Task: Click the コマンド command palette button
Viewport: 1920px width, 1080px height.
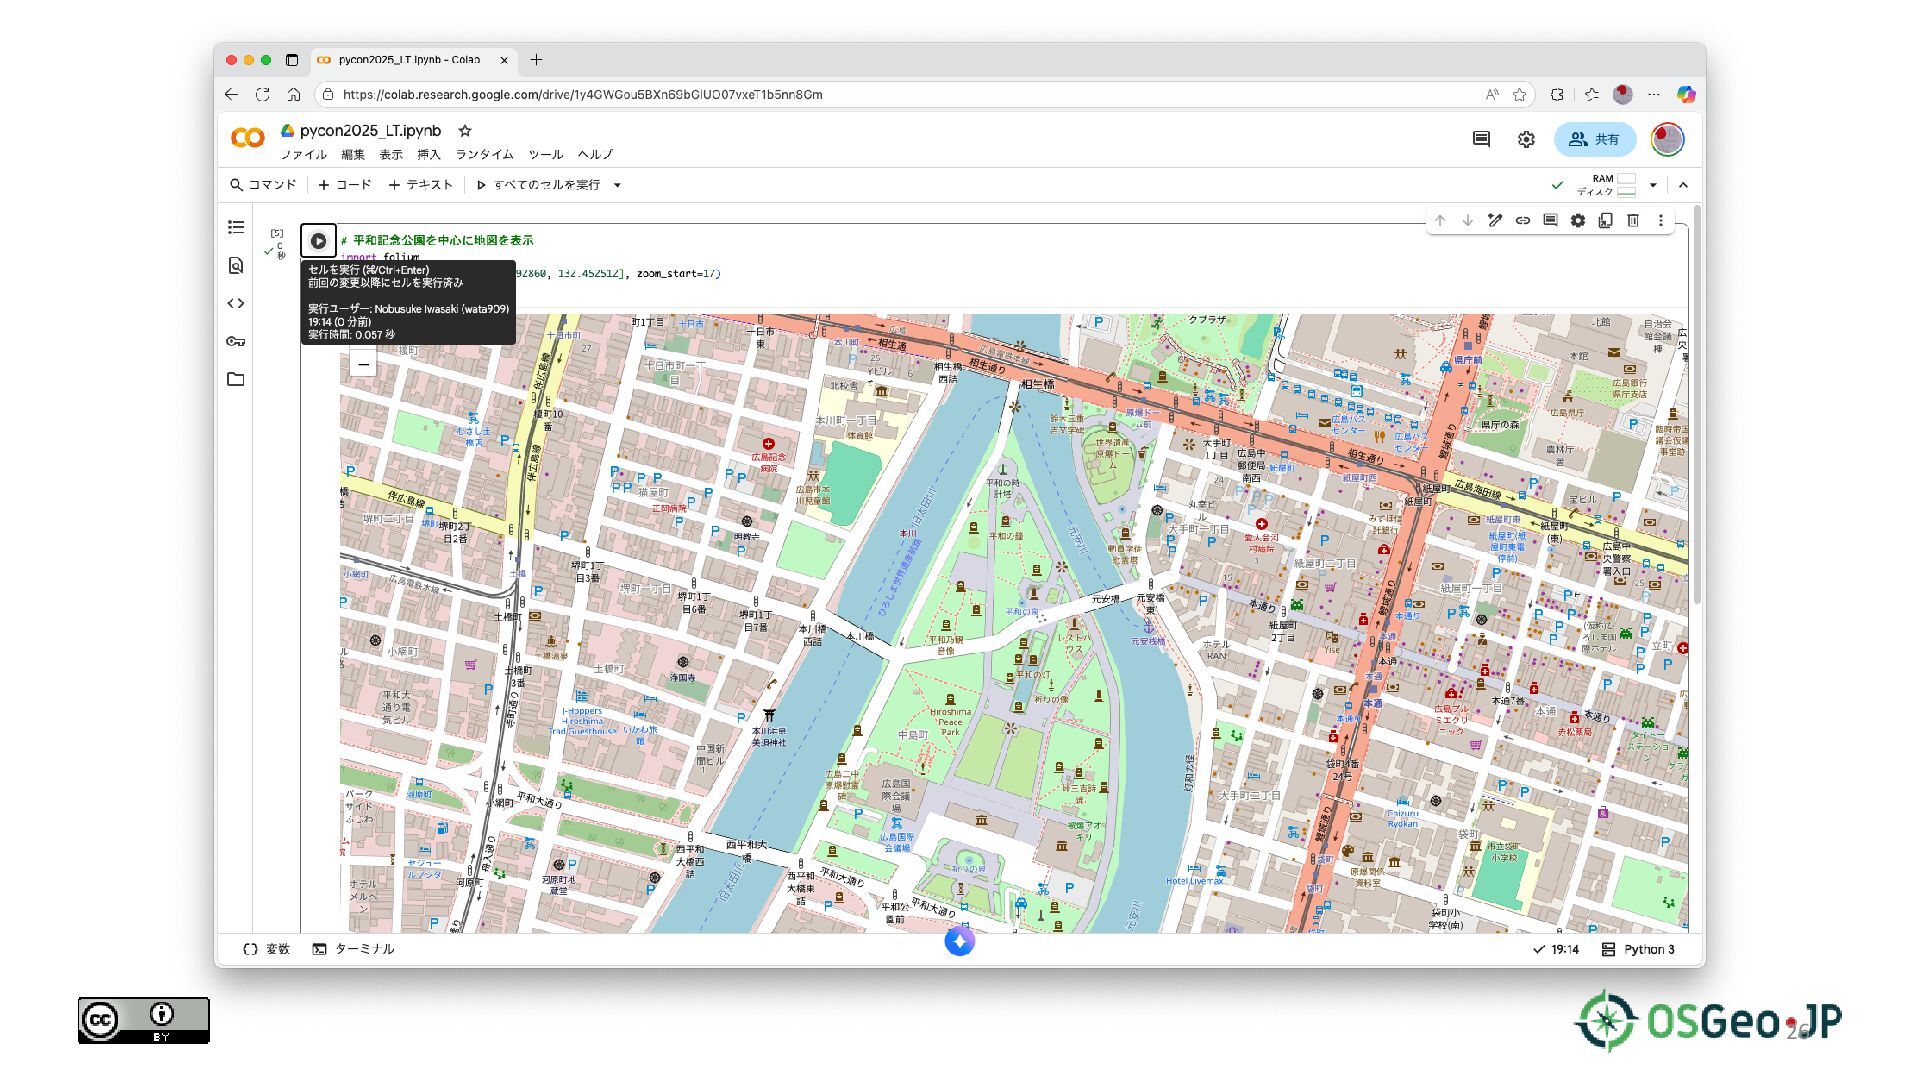Action: [263, 185]
